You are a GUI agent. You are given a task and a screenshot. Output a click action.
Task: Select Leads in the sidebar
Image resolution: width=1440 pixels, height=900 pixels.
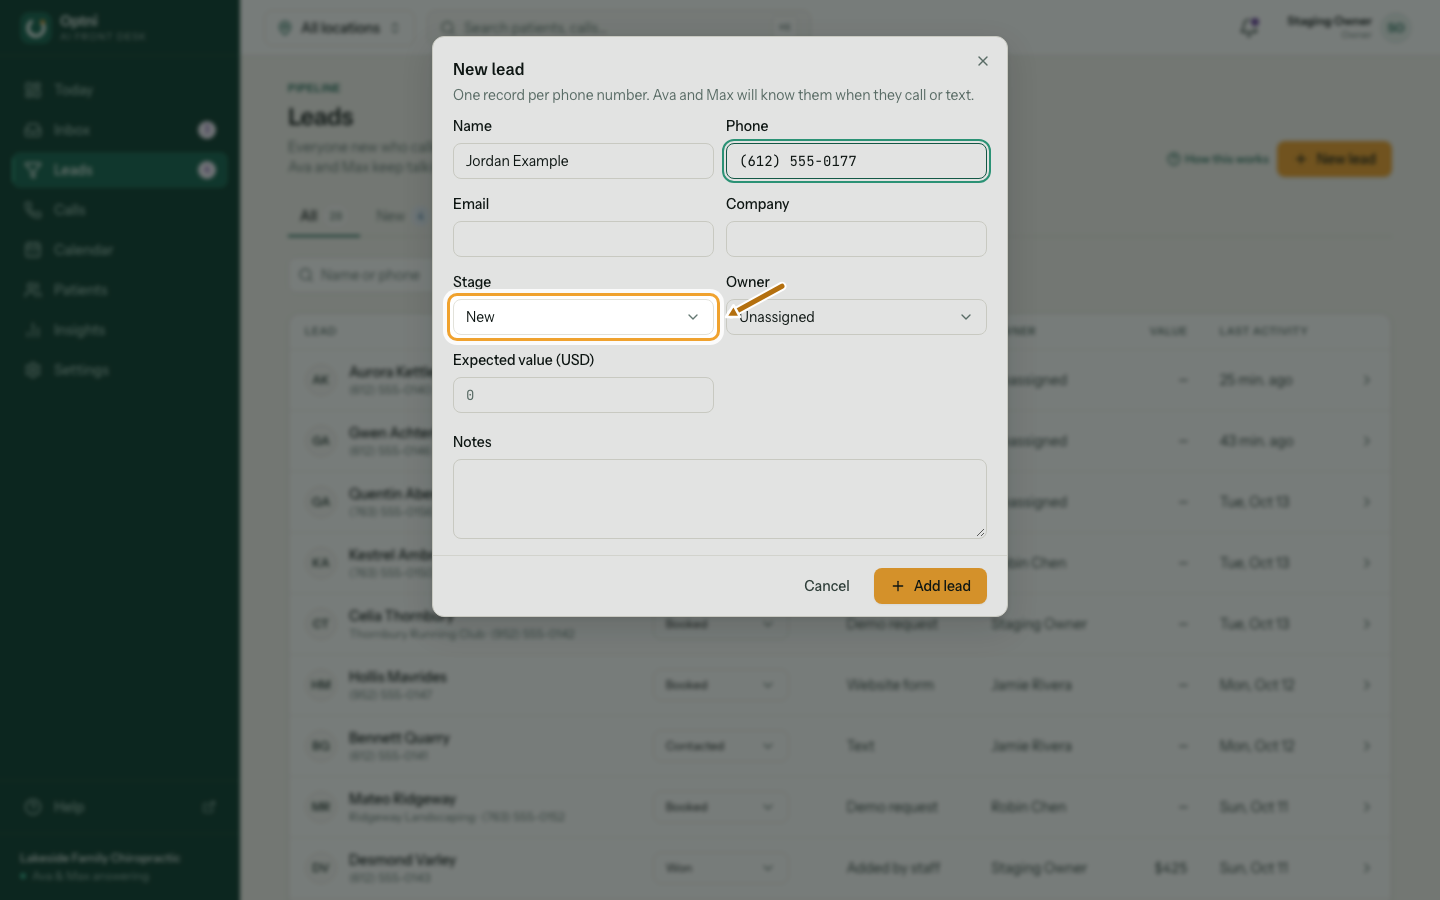coord(120,170)
